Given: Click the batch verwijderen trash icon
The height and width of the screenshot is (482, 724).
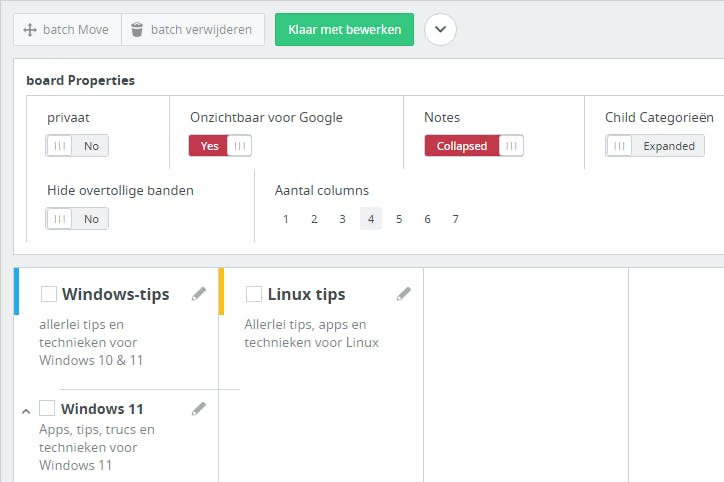Looking at the screenshot, I should (x=137, y=30).
